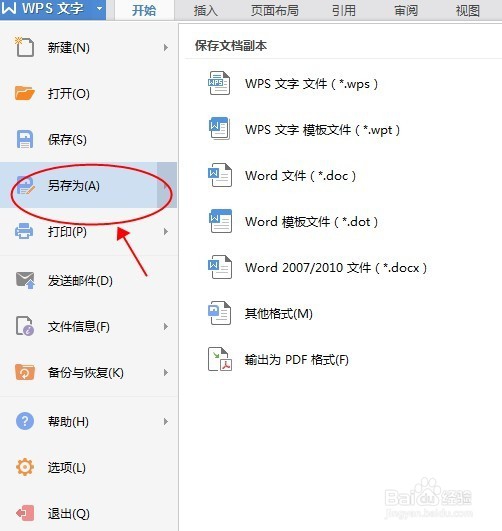Save as Word 文件 (*.doc)
The height and width of the screenshot is (531, 502).
tap(300, 175)
